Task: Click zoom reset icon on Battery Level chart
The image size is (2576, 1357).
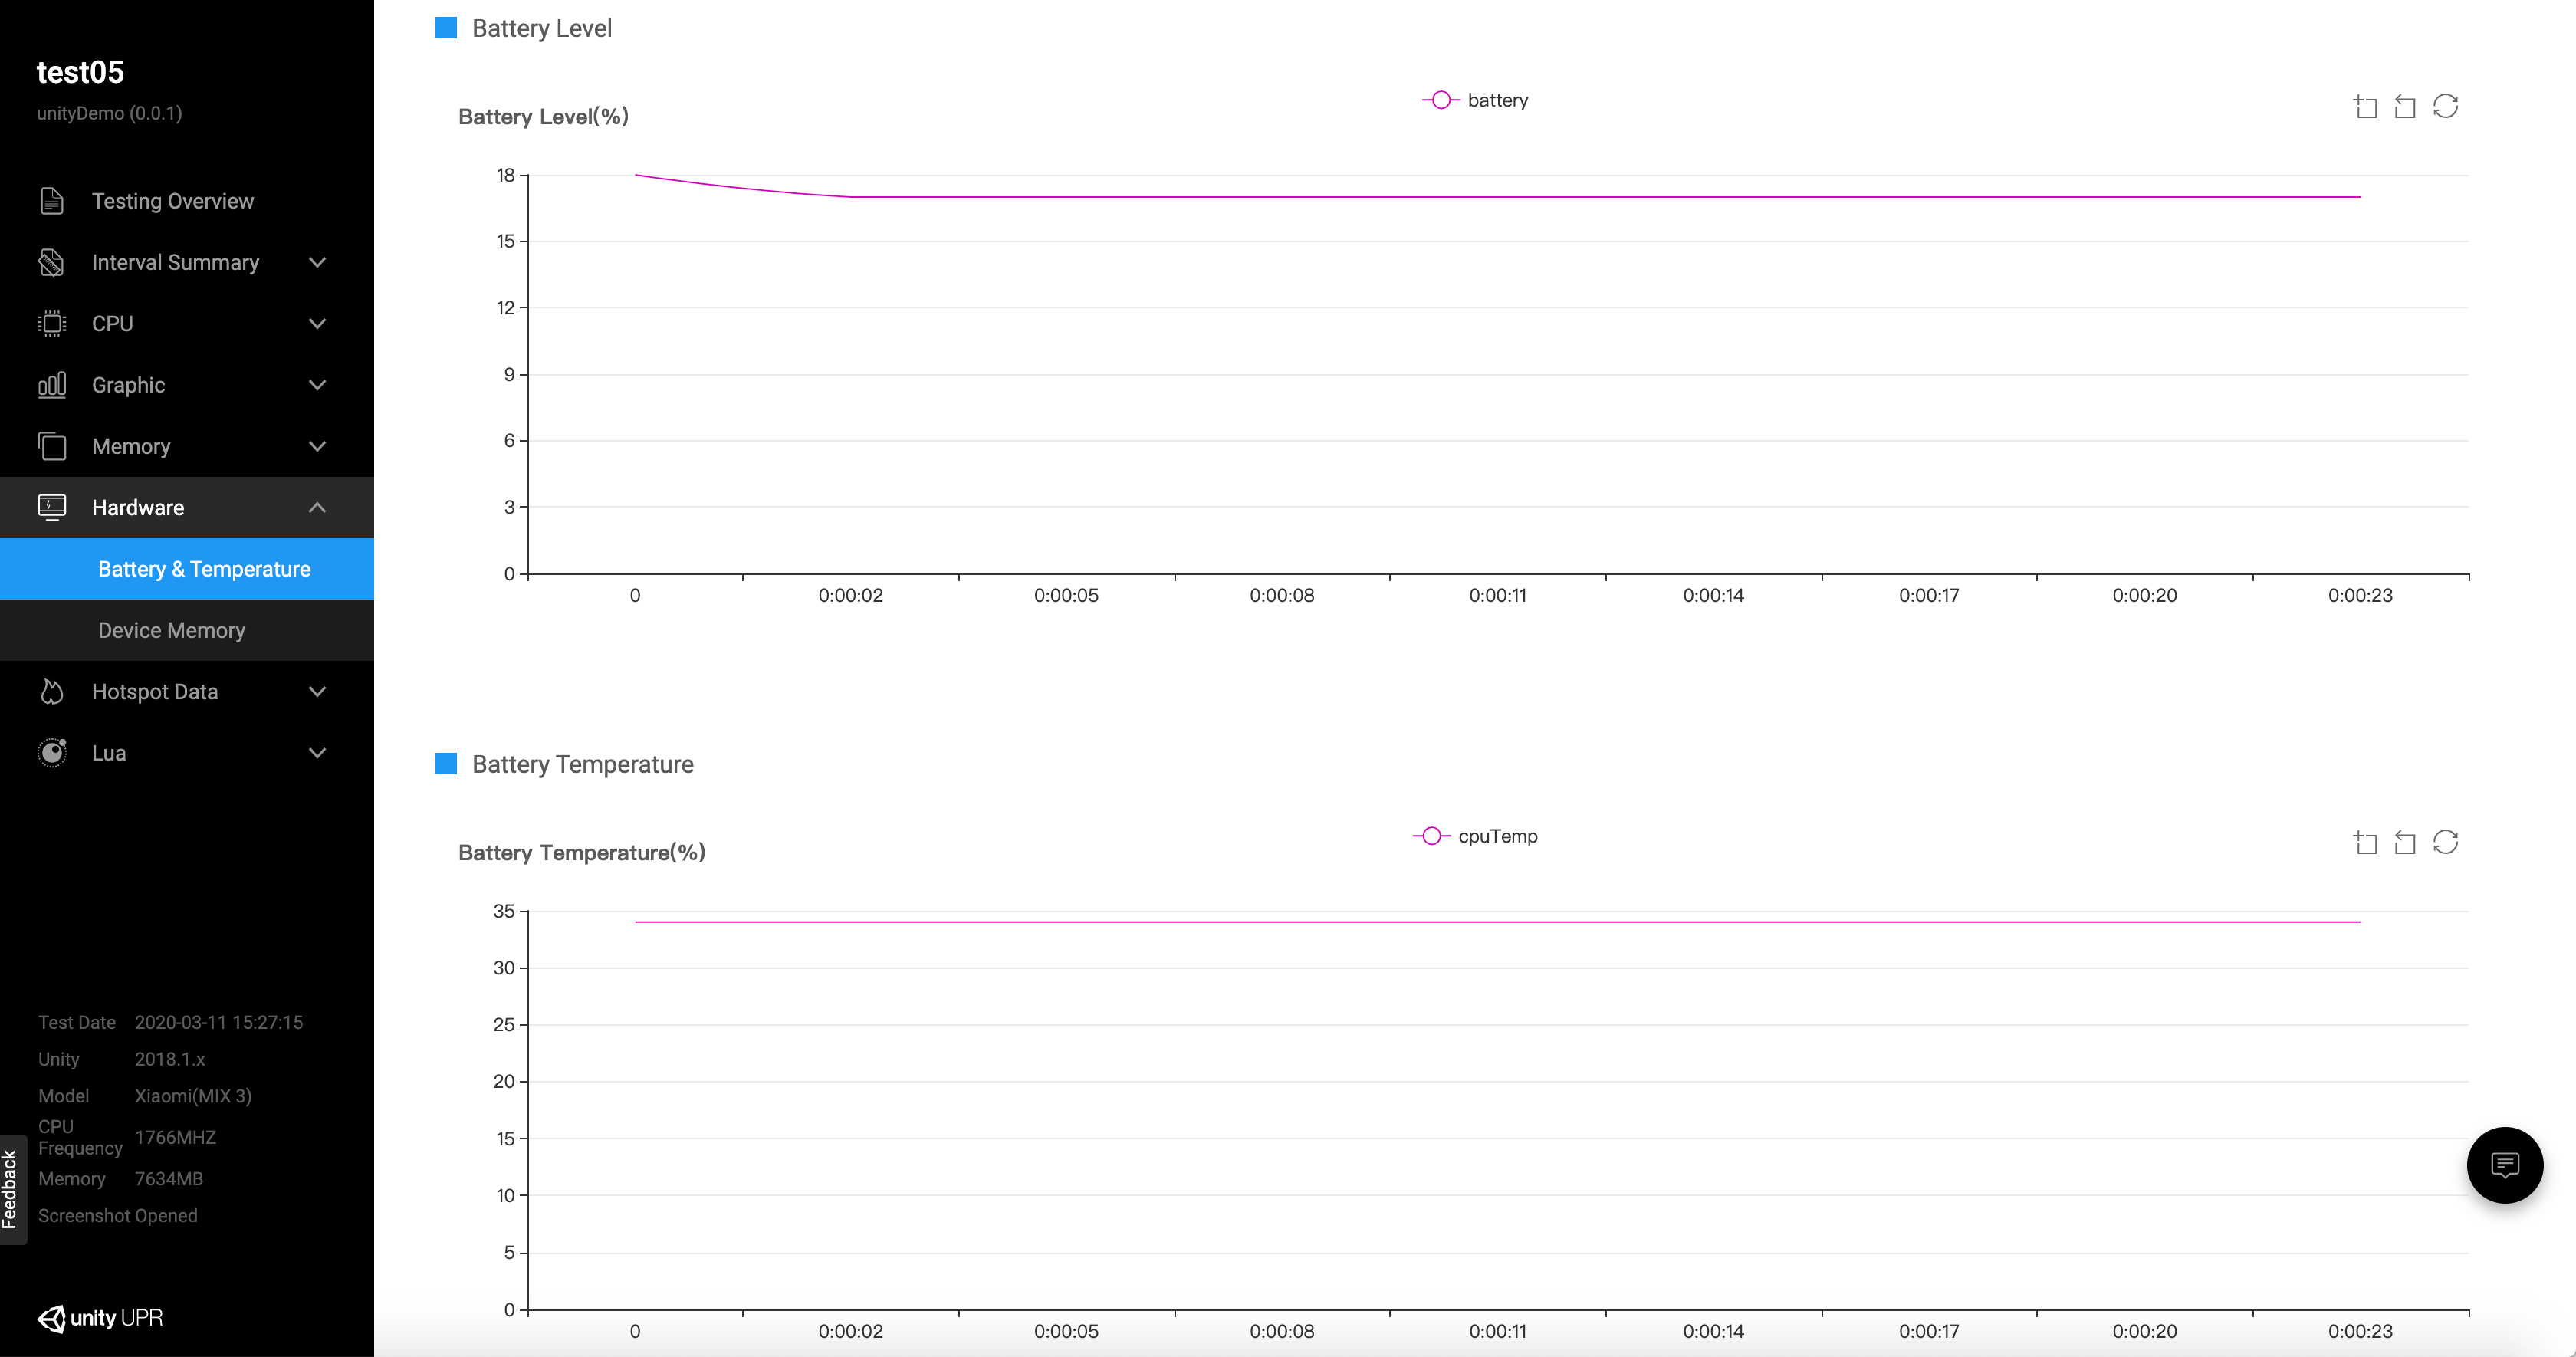Action: [2405, 107]
